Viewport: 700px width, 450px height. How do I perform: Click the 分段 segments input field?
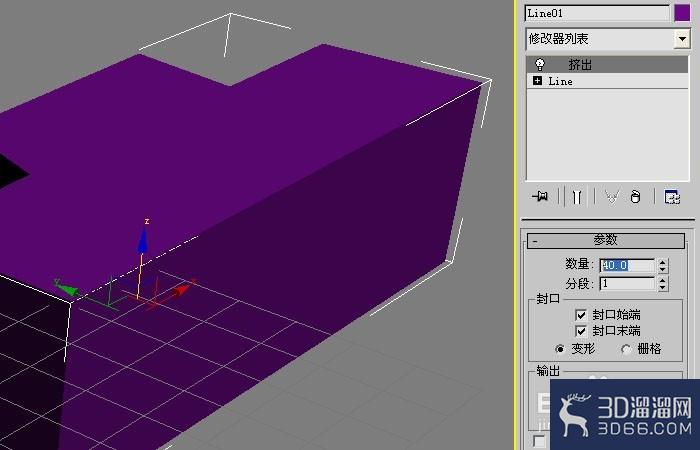pos(627,283)
